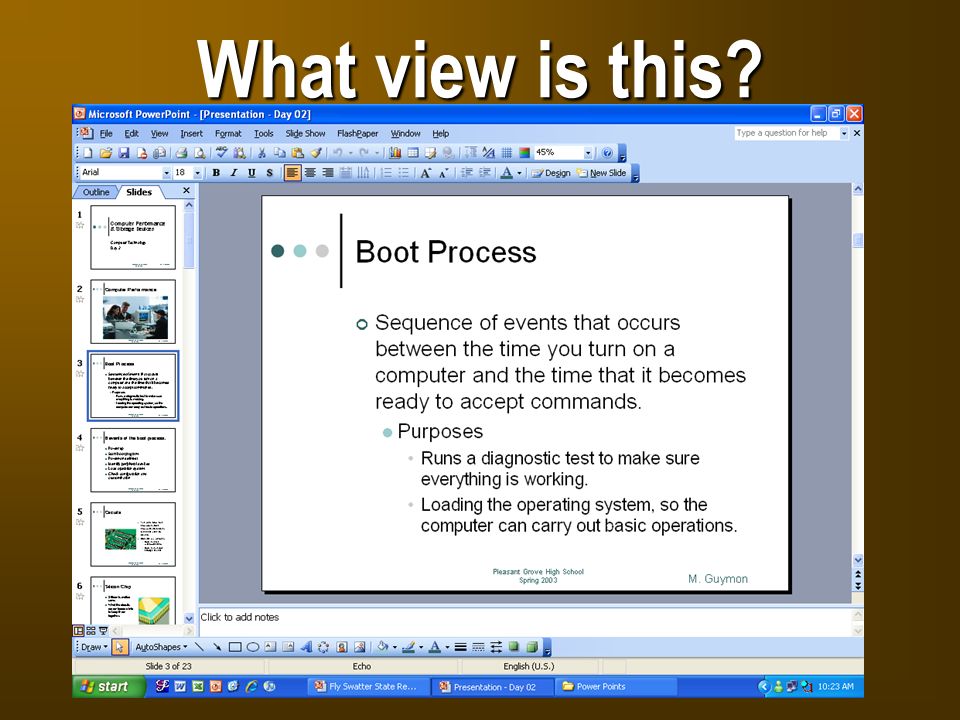The width and height of the screenshot is (960, 720).
Task: Select the Arrow drawing tool
Action: (x=217, y=647)
